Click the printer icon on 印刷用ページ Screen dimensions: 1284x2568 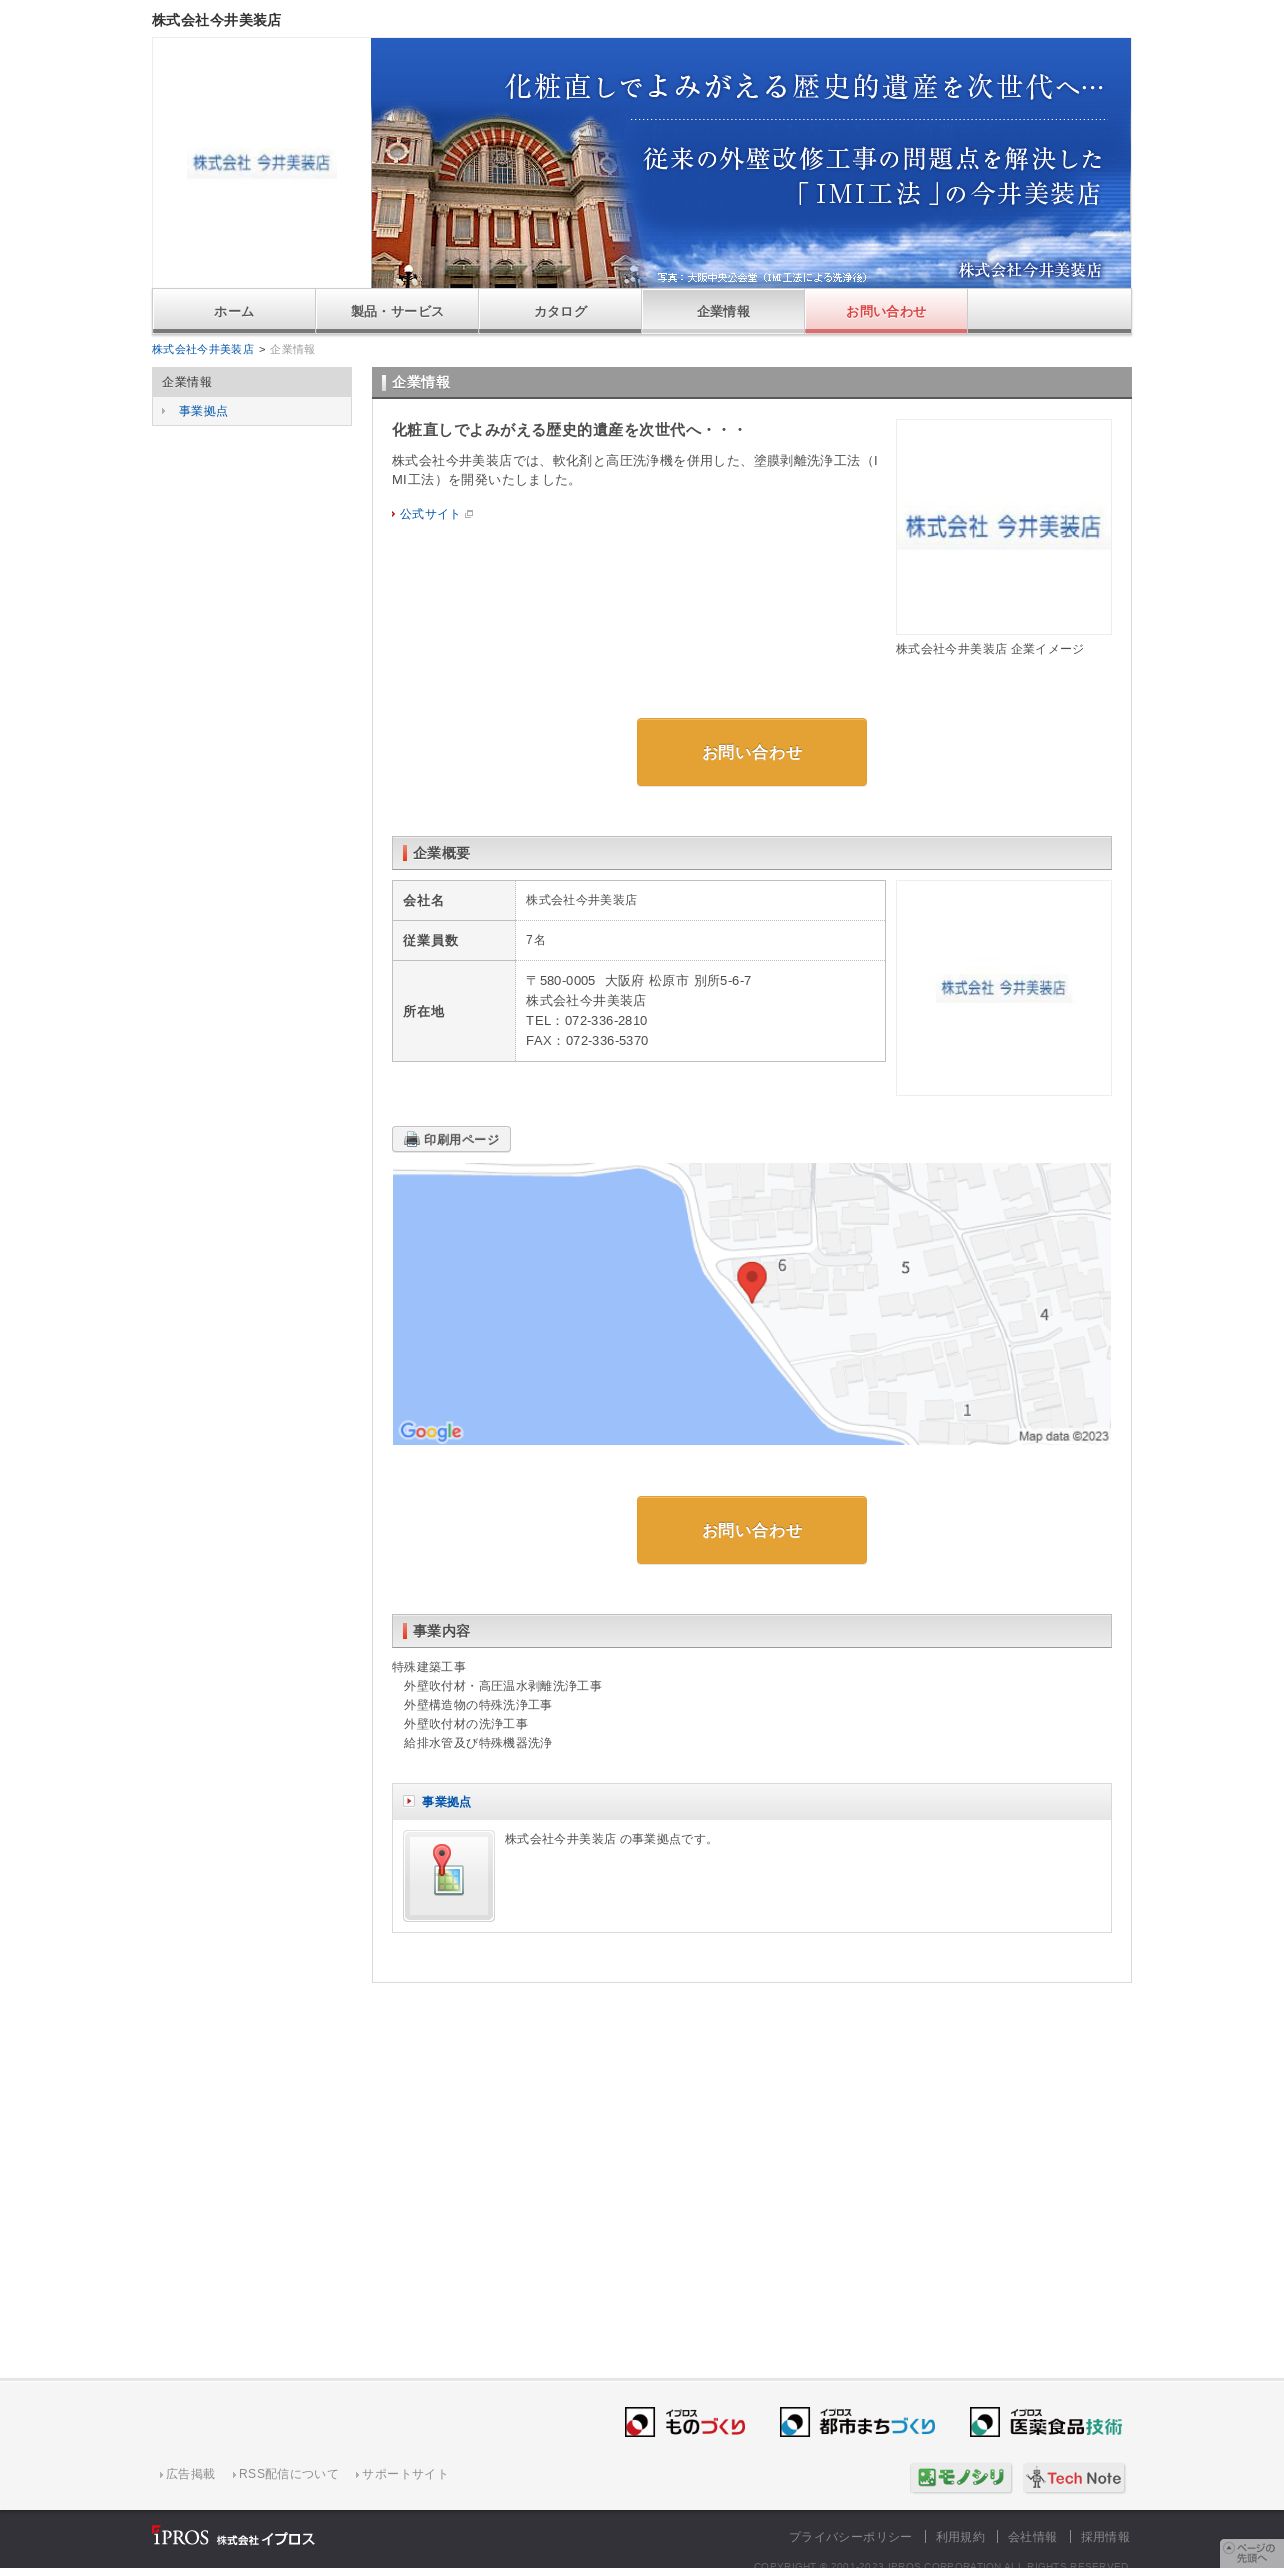411,1139
